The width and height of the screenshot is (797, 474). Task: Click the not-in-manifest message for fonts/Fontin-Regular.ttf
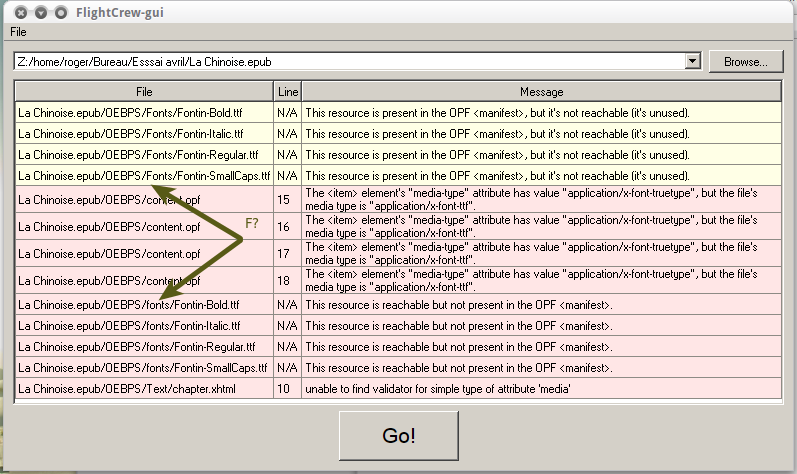tap(542, 346)
